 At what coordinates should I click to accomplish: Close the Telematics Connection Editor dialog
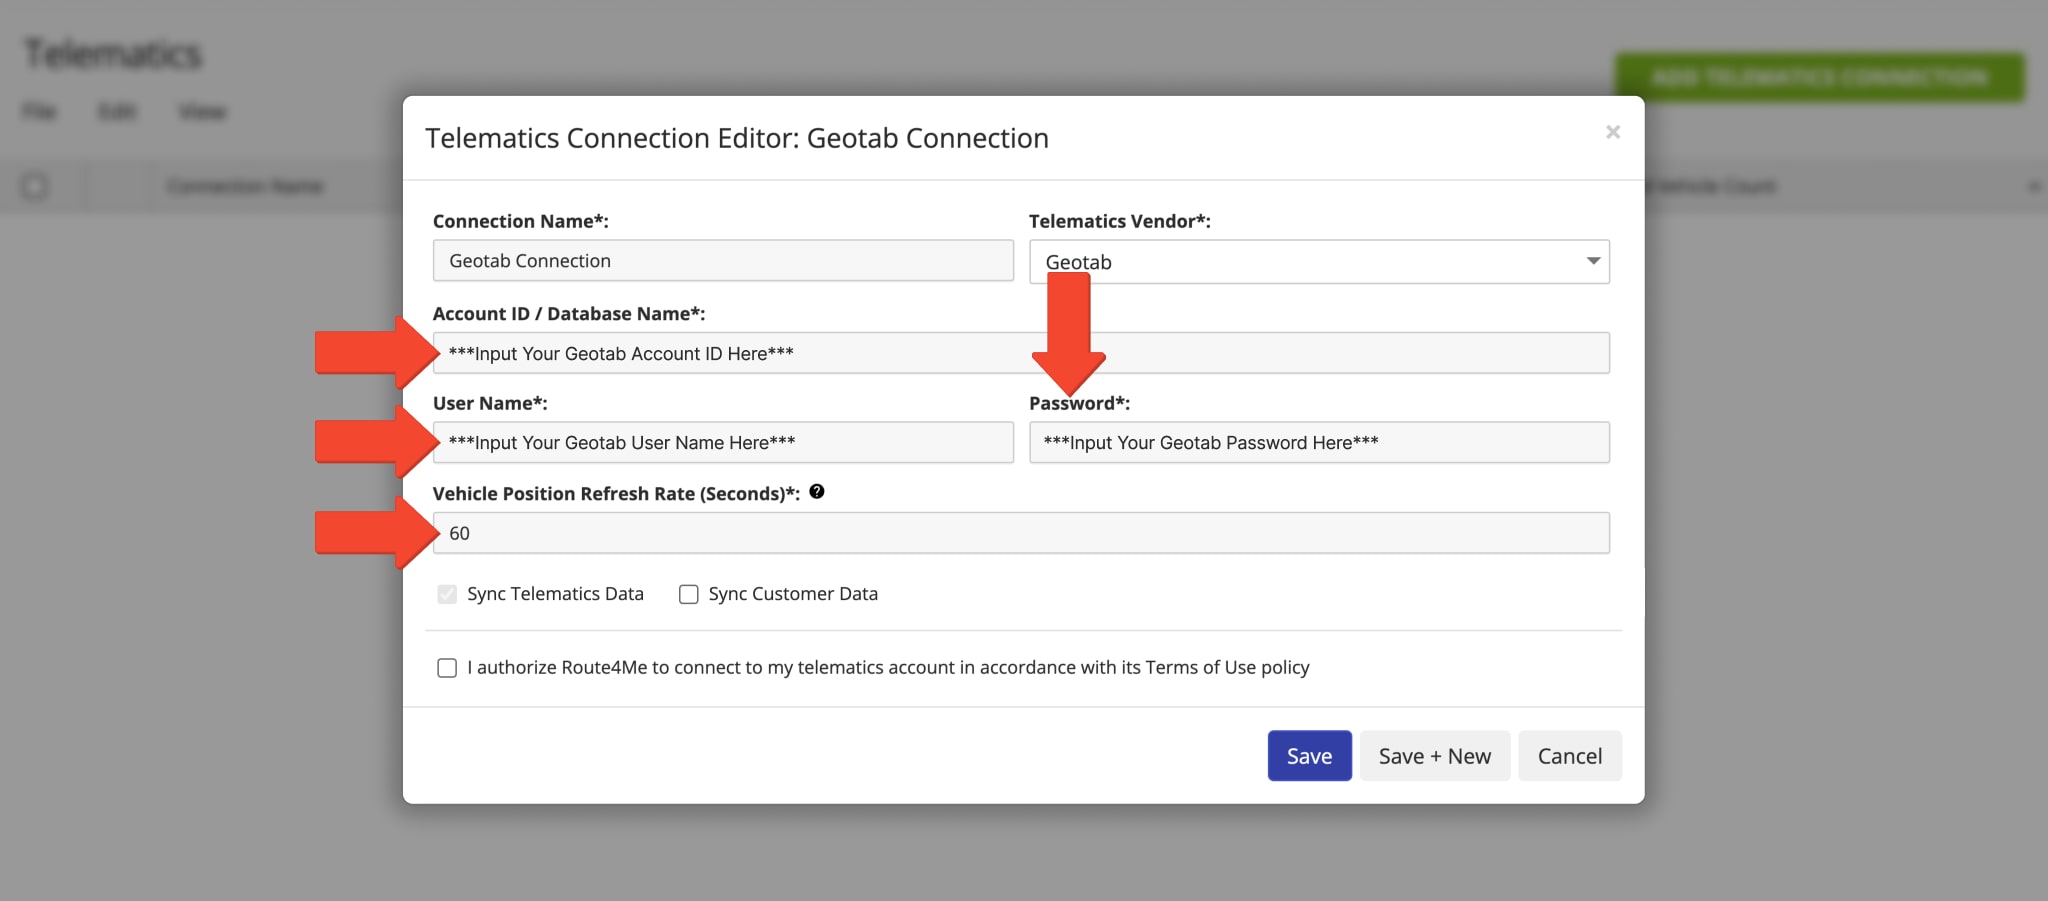coord(1612,132)
